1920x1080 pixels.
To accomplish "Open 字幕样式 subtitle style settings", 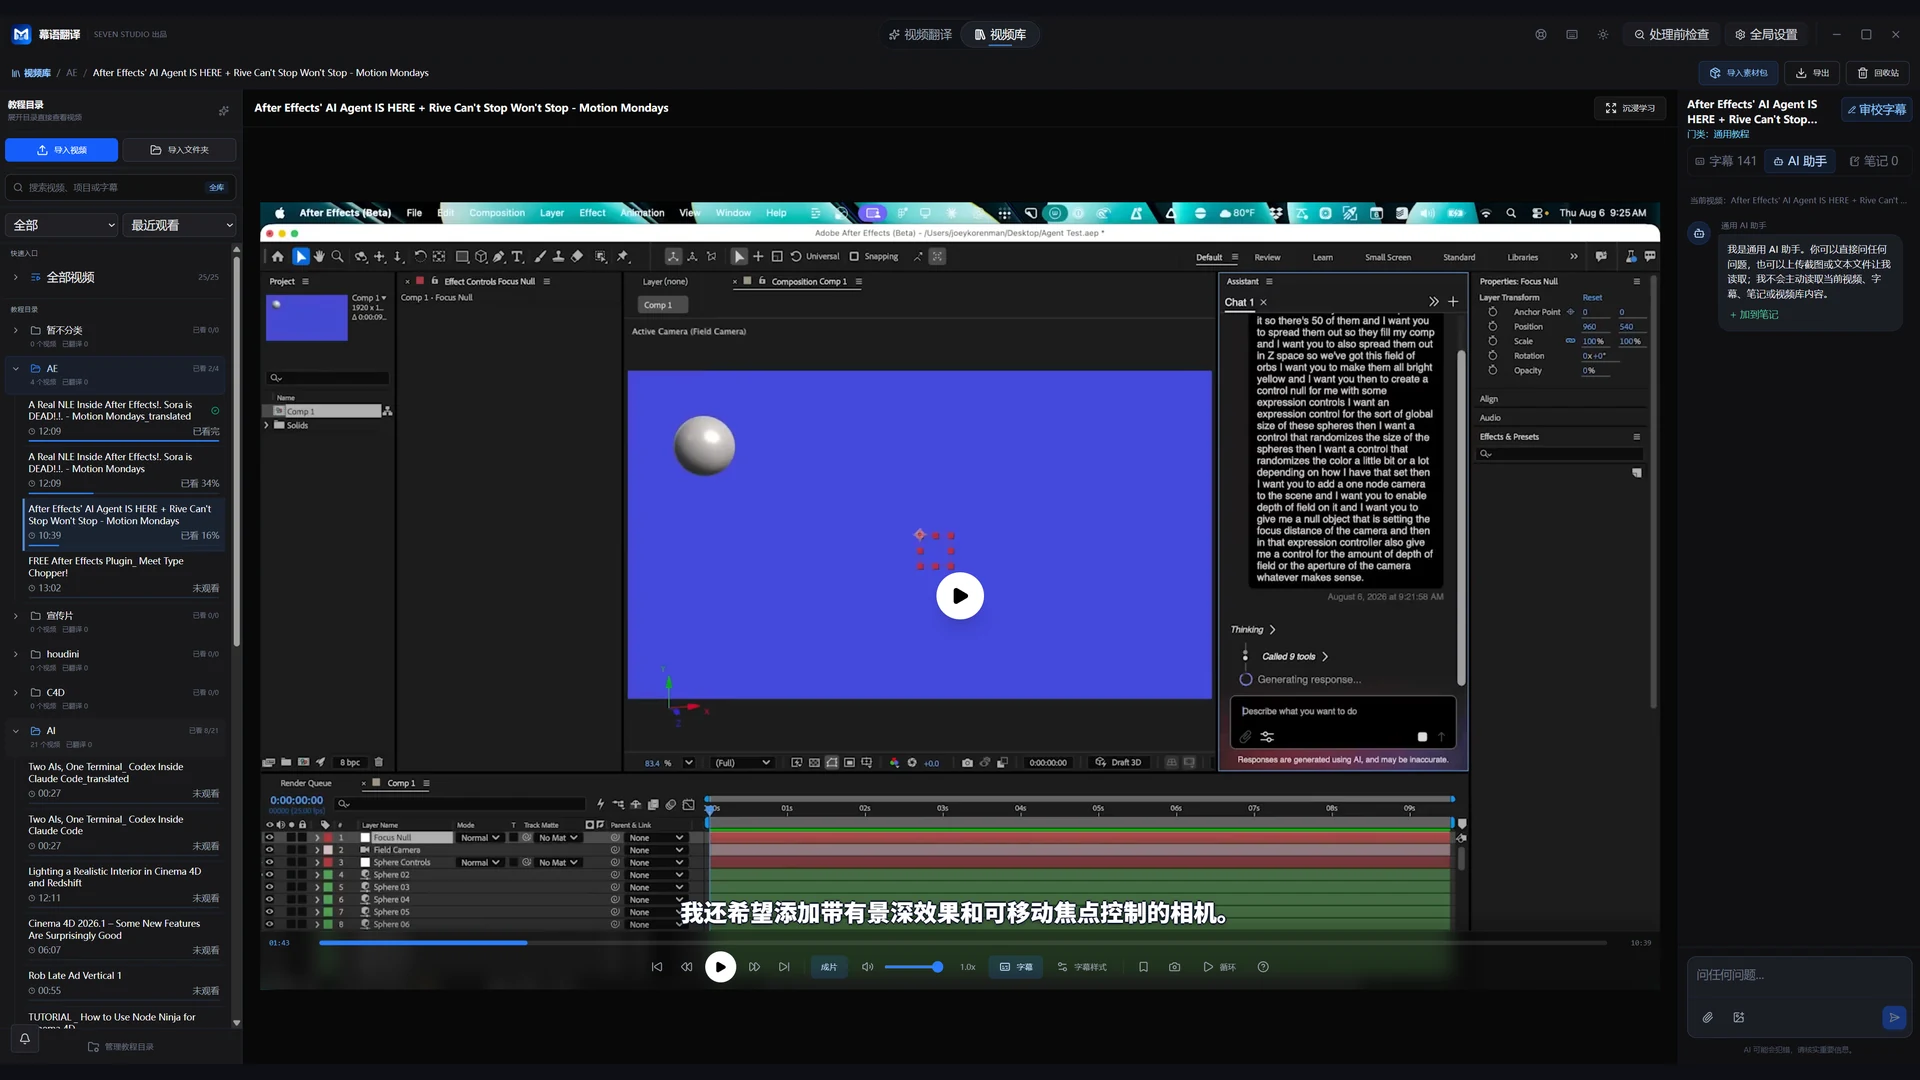I will point(1082,967).
